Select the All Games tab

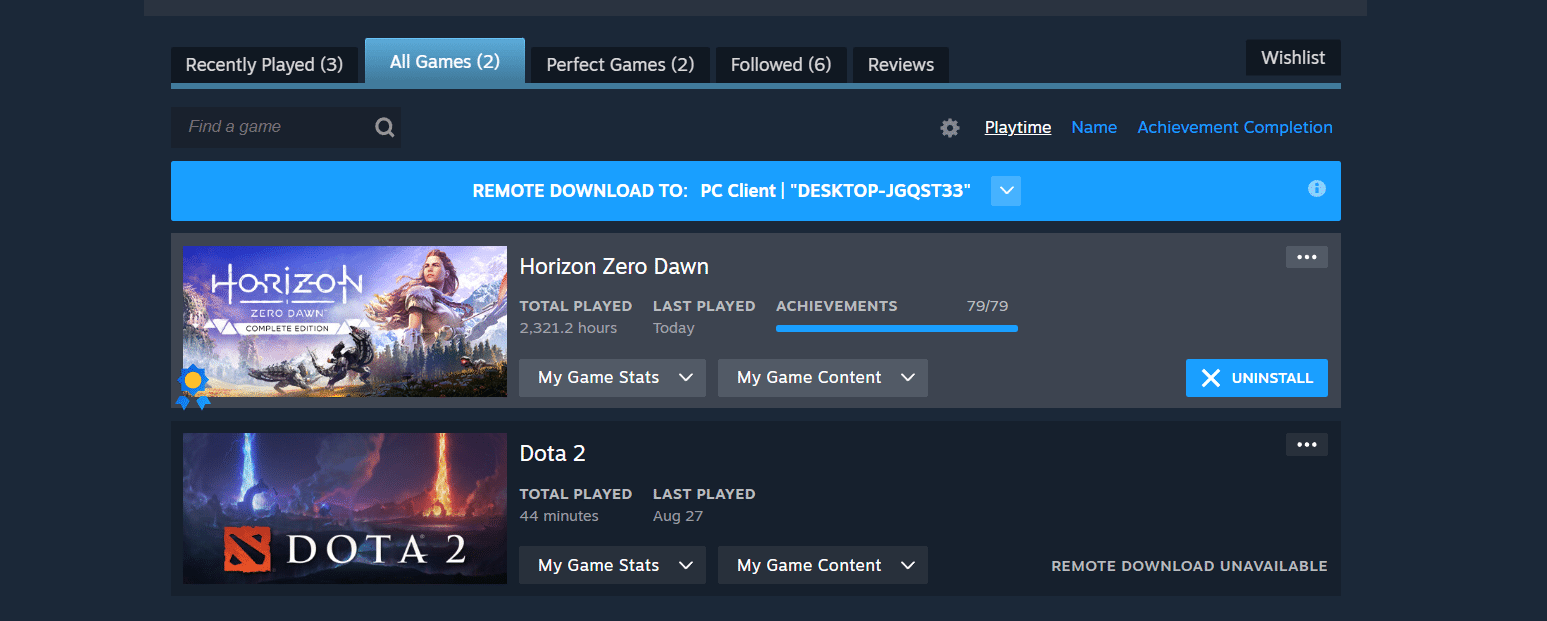tap(445, 61)
